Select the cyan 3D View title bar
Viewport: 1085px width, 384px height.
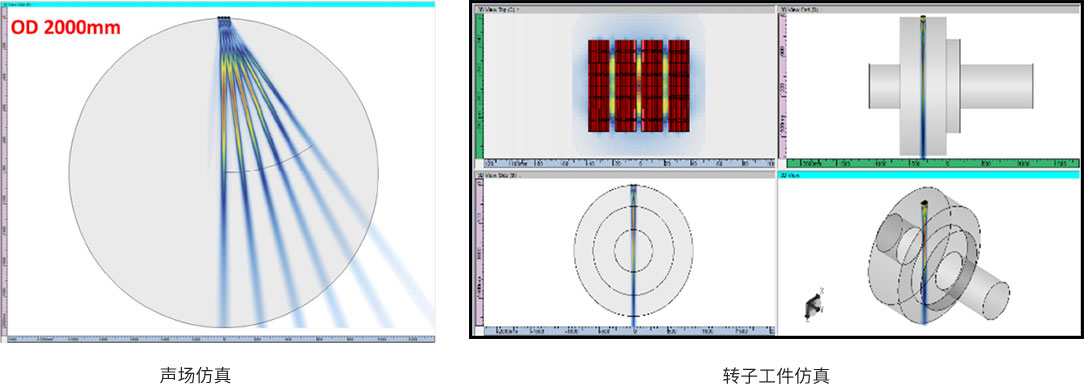(928, 176)
